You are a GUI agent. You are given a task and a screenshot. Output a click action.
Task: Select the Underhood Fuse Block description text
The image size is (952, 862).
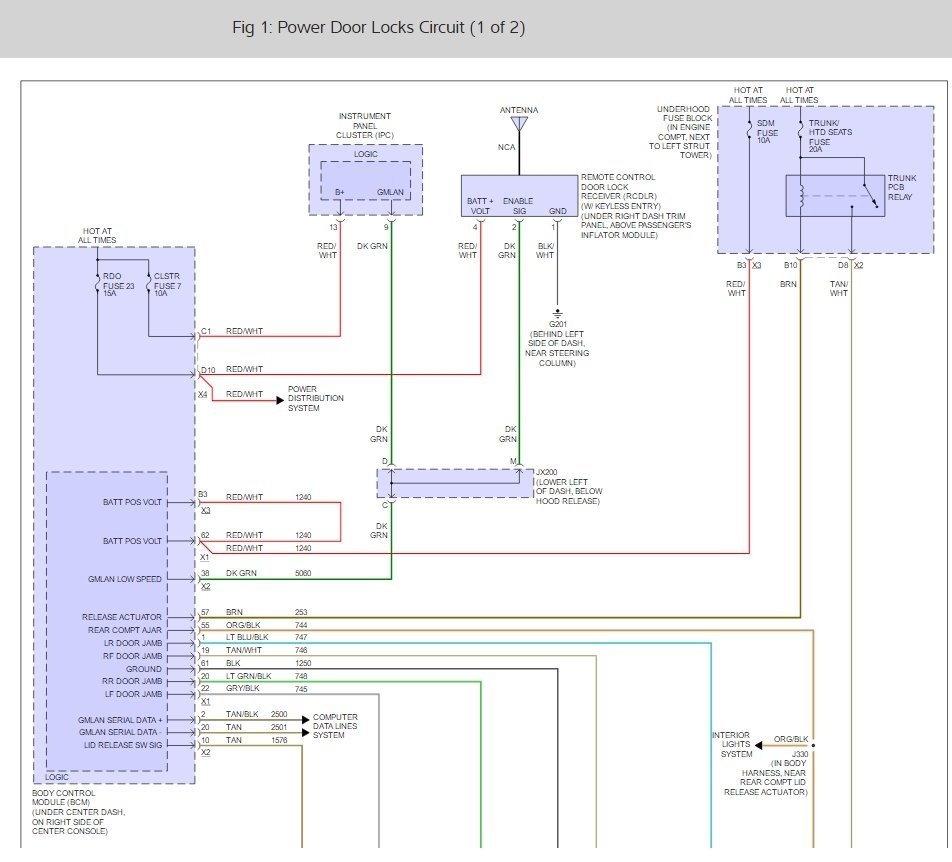[x=685, y=132]
